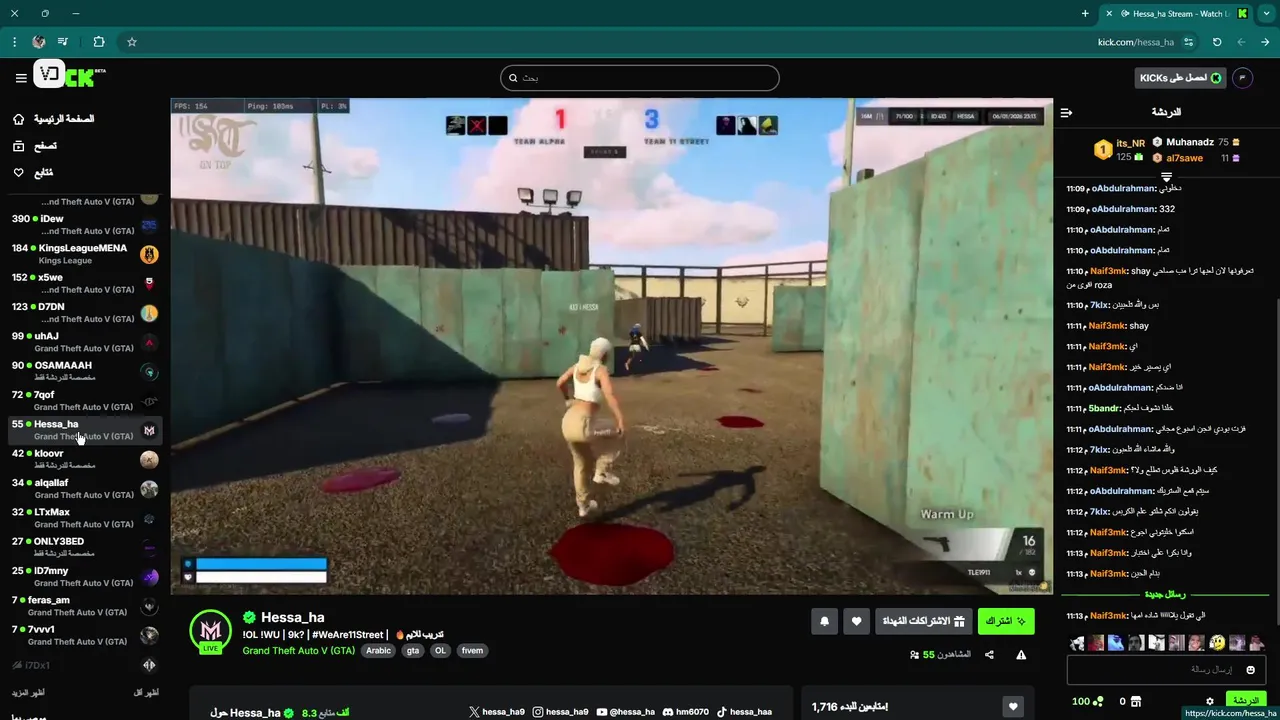The image size is (1280, 720).
Task: Open the Discord hm6070 link
Action: 685,712
